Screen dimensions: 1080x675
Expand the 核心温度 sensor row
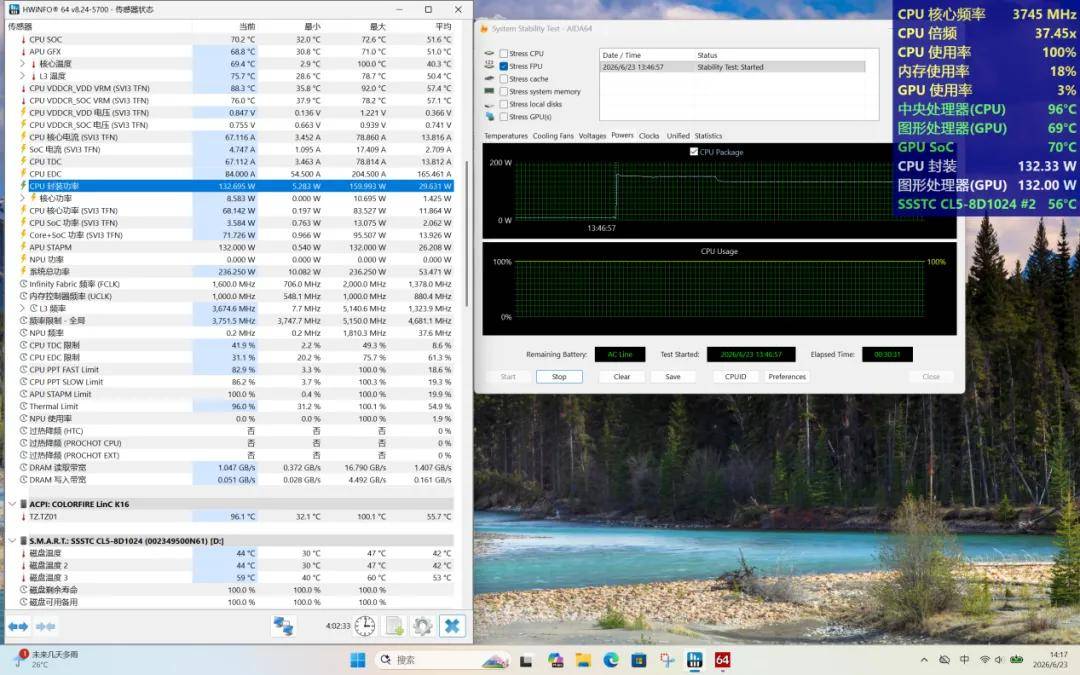coord(23,63)
